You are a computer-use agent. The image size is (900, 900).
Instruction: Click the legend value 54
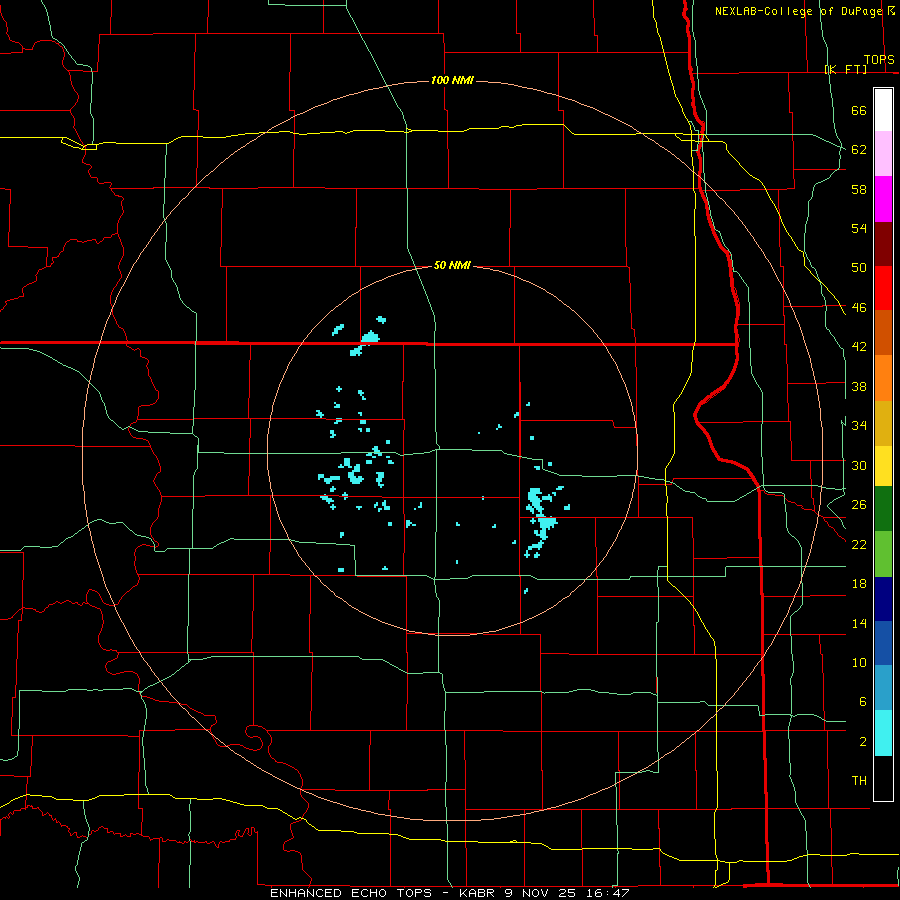click(859, 228)
